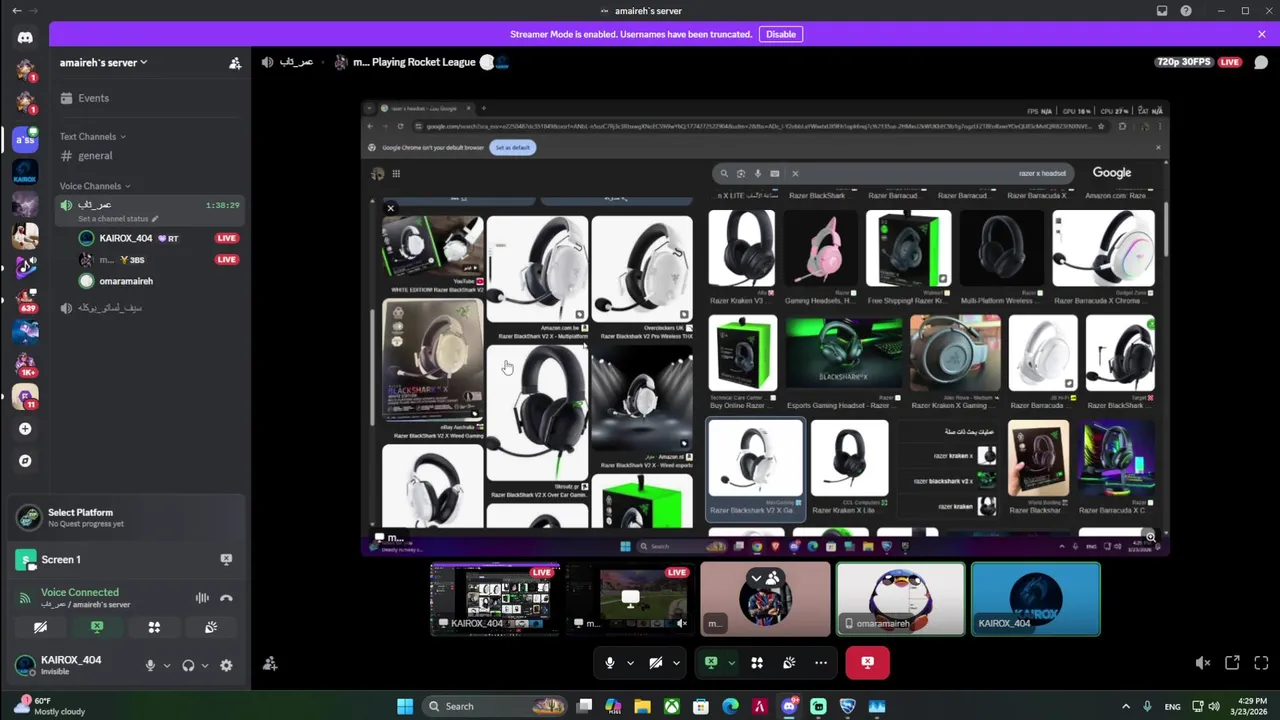Open the Select Platform quest panel
This screenshot has height=720, width=1280.
click(x=125, y=517)
